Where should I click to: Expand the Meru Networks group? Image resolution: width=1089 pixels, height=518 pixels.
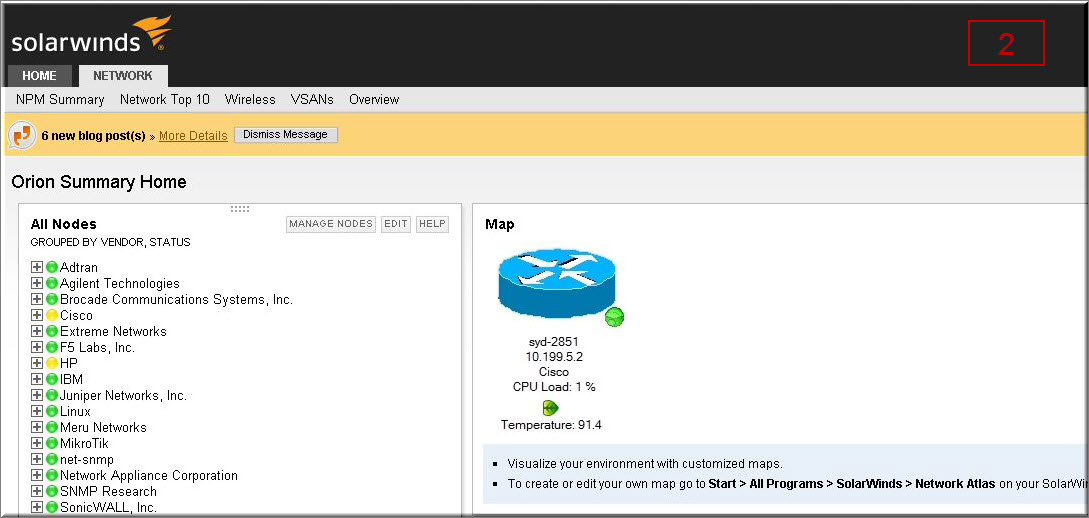pos(37,427)
